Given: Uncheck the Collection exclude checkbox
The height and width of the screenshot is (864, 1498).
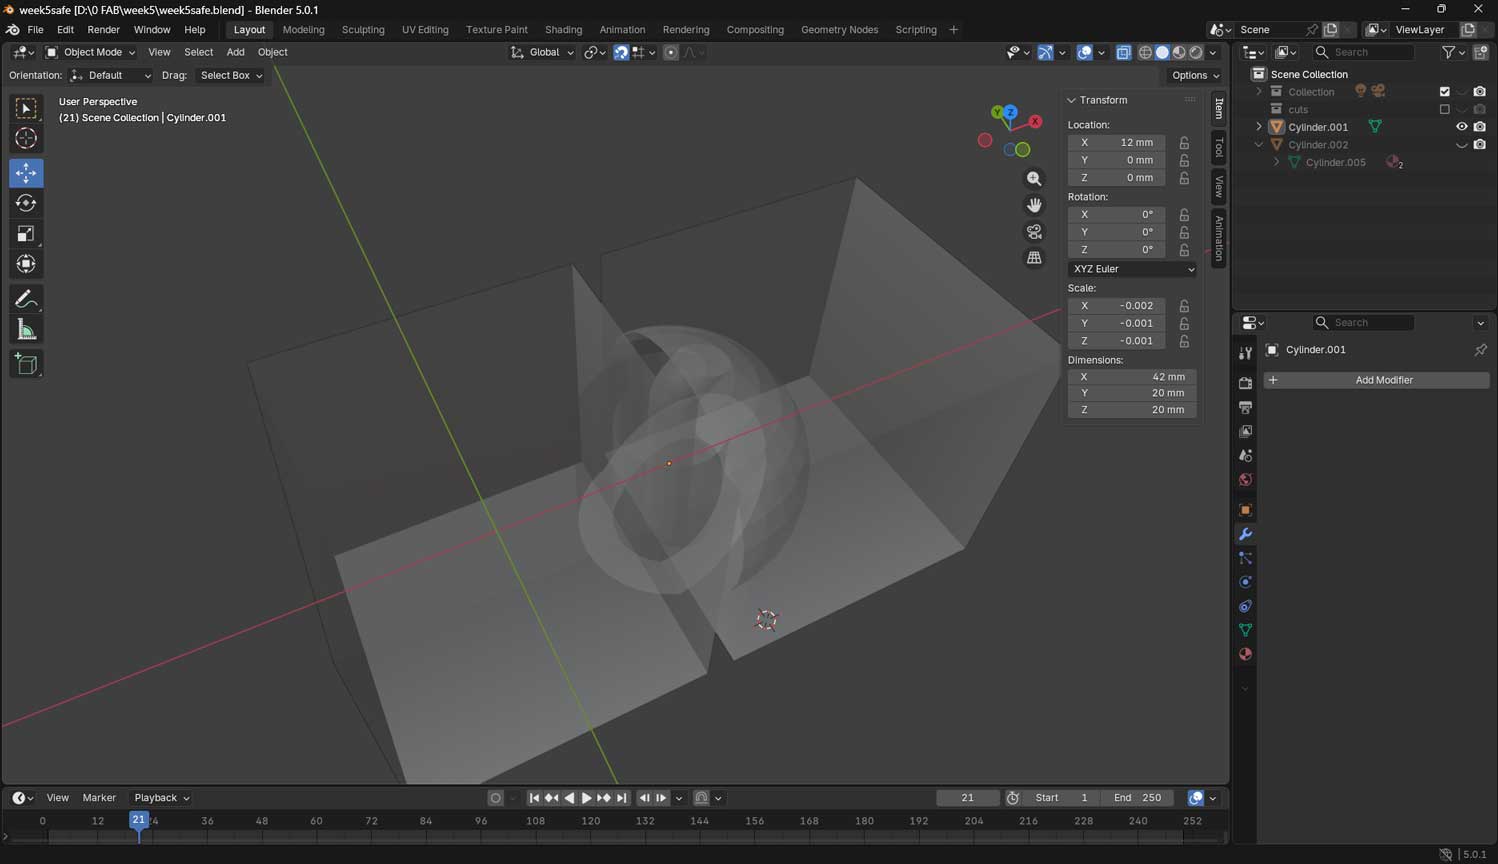Looking at the screenshot, I should (1444, 92).
